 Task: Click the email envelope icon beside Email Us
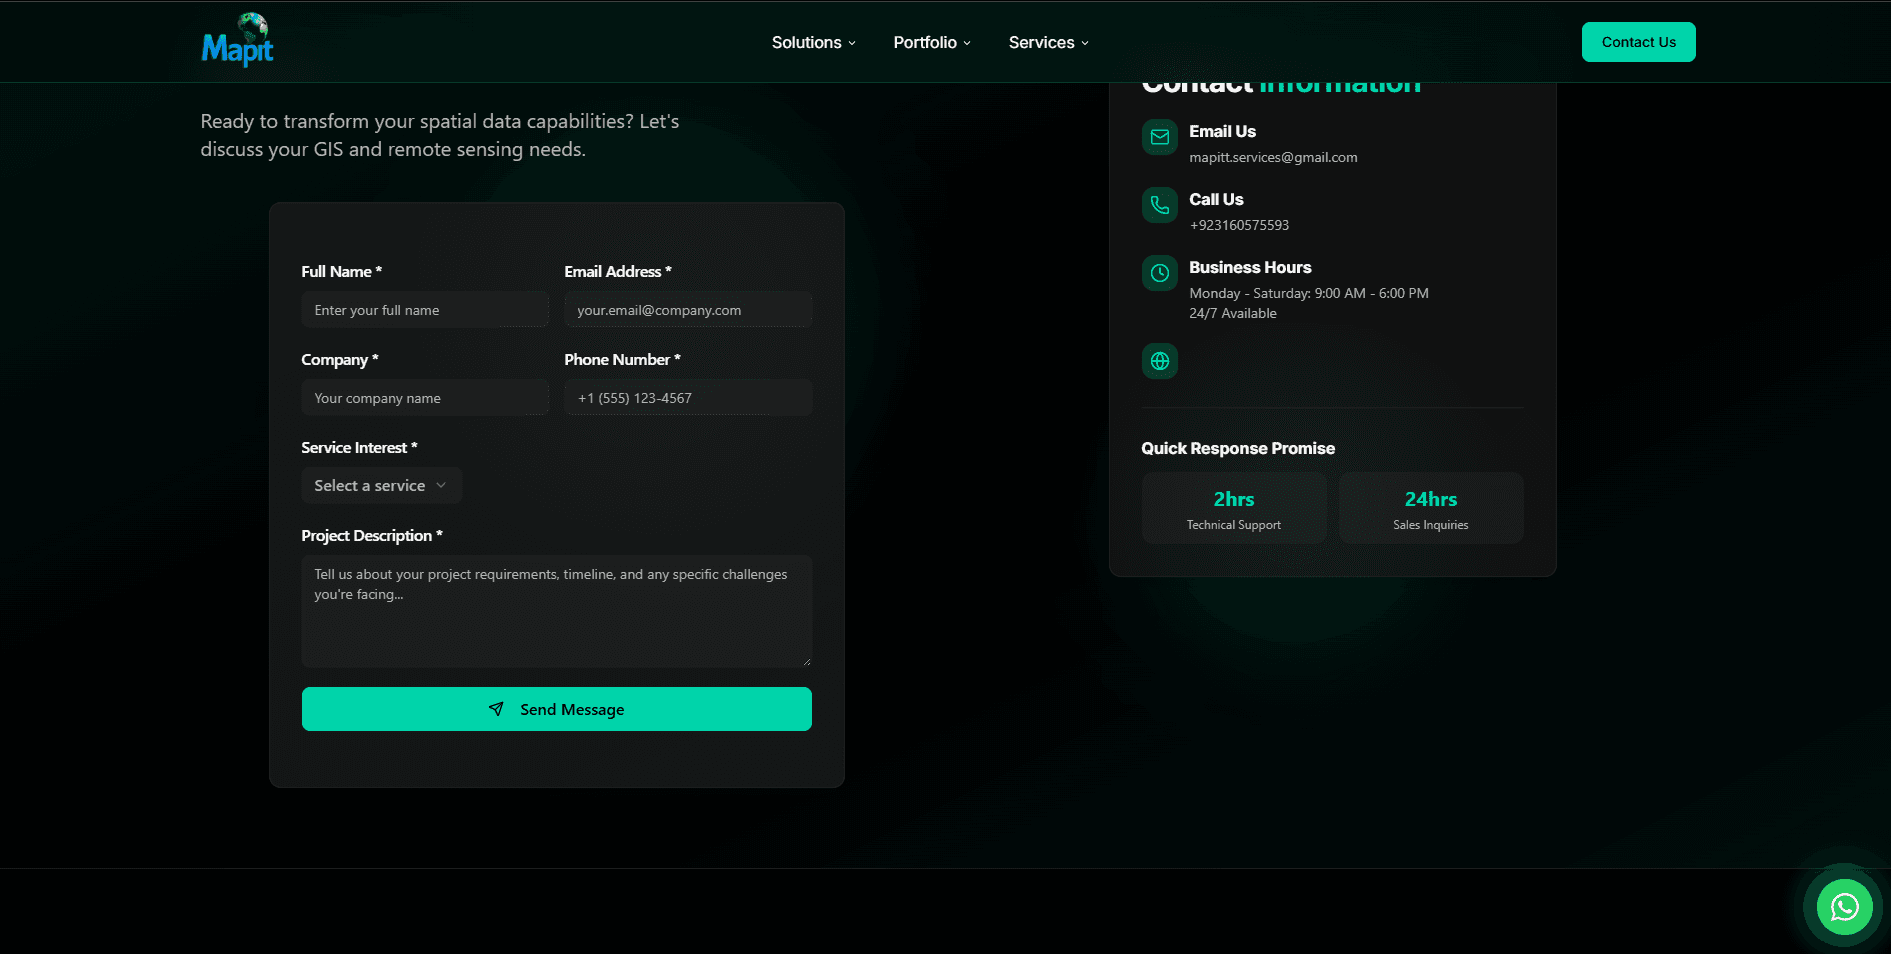pos(1159,137)
